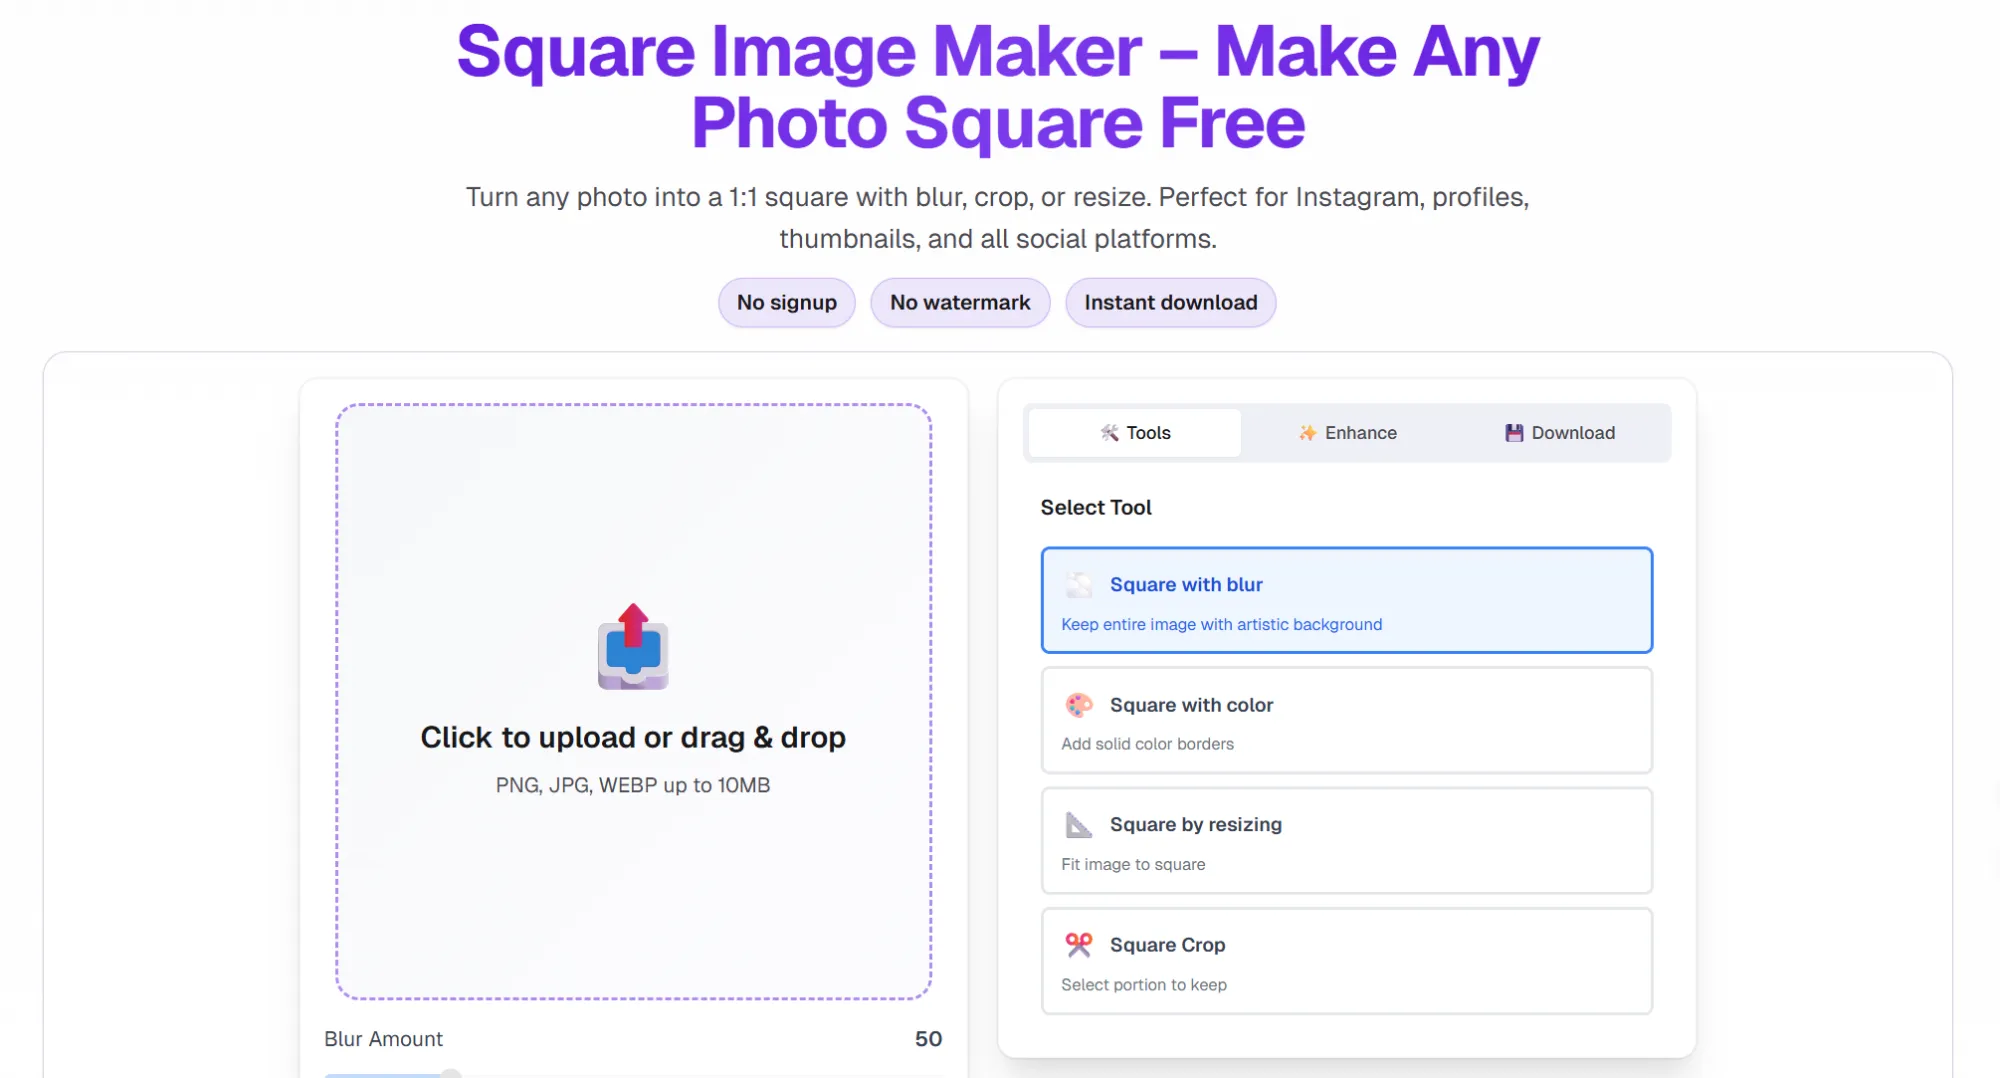Image resolution: width=2000 pixels, height=1078 pixels.
Task: Choose the Square with color option
Action: (1347, 720)
